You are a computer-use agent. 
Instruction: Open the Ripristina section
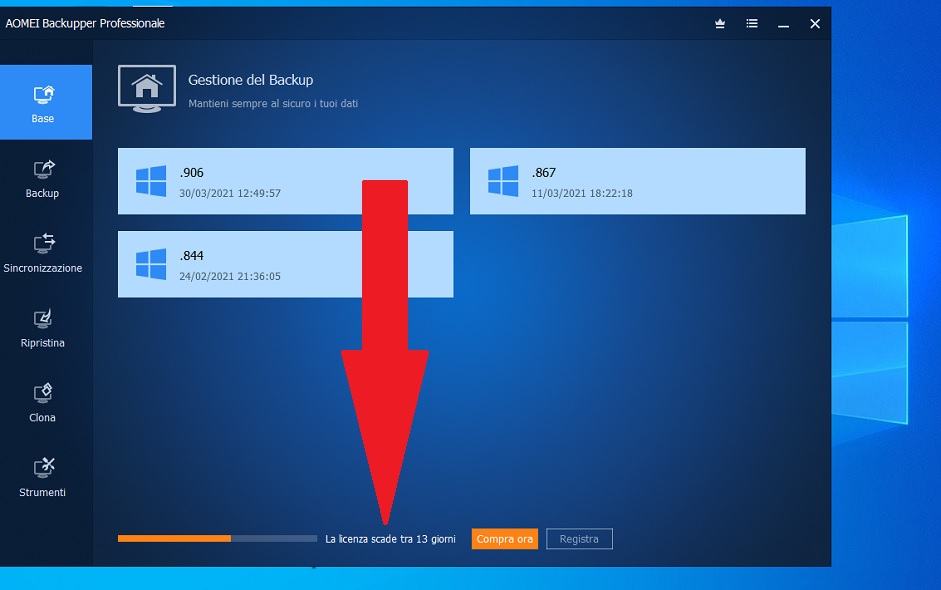[43, 328]
